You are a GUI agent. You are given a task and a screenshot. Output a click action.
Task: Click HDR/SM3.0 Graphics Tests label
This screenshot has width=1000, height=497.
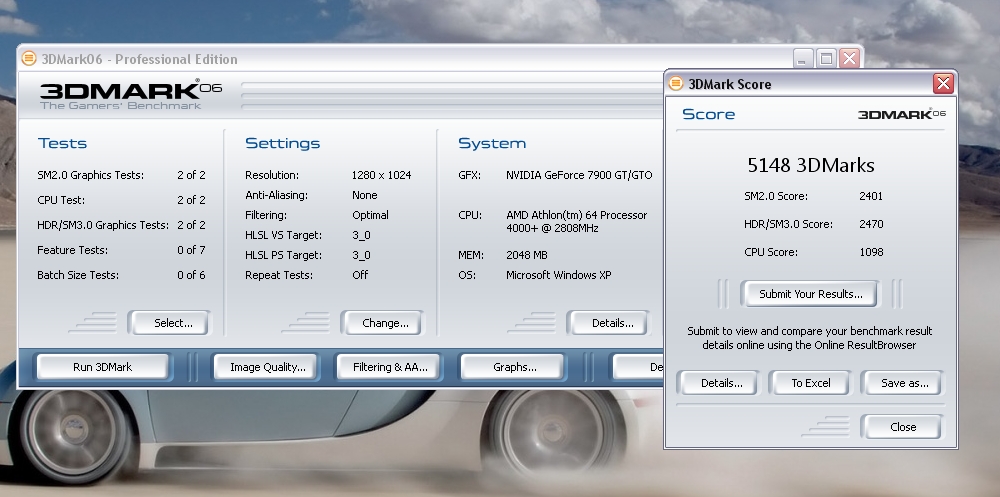[103, 225]
